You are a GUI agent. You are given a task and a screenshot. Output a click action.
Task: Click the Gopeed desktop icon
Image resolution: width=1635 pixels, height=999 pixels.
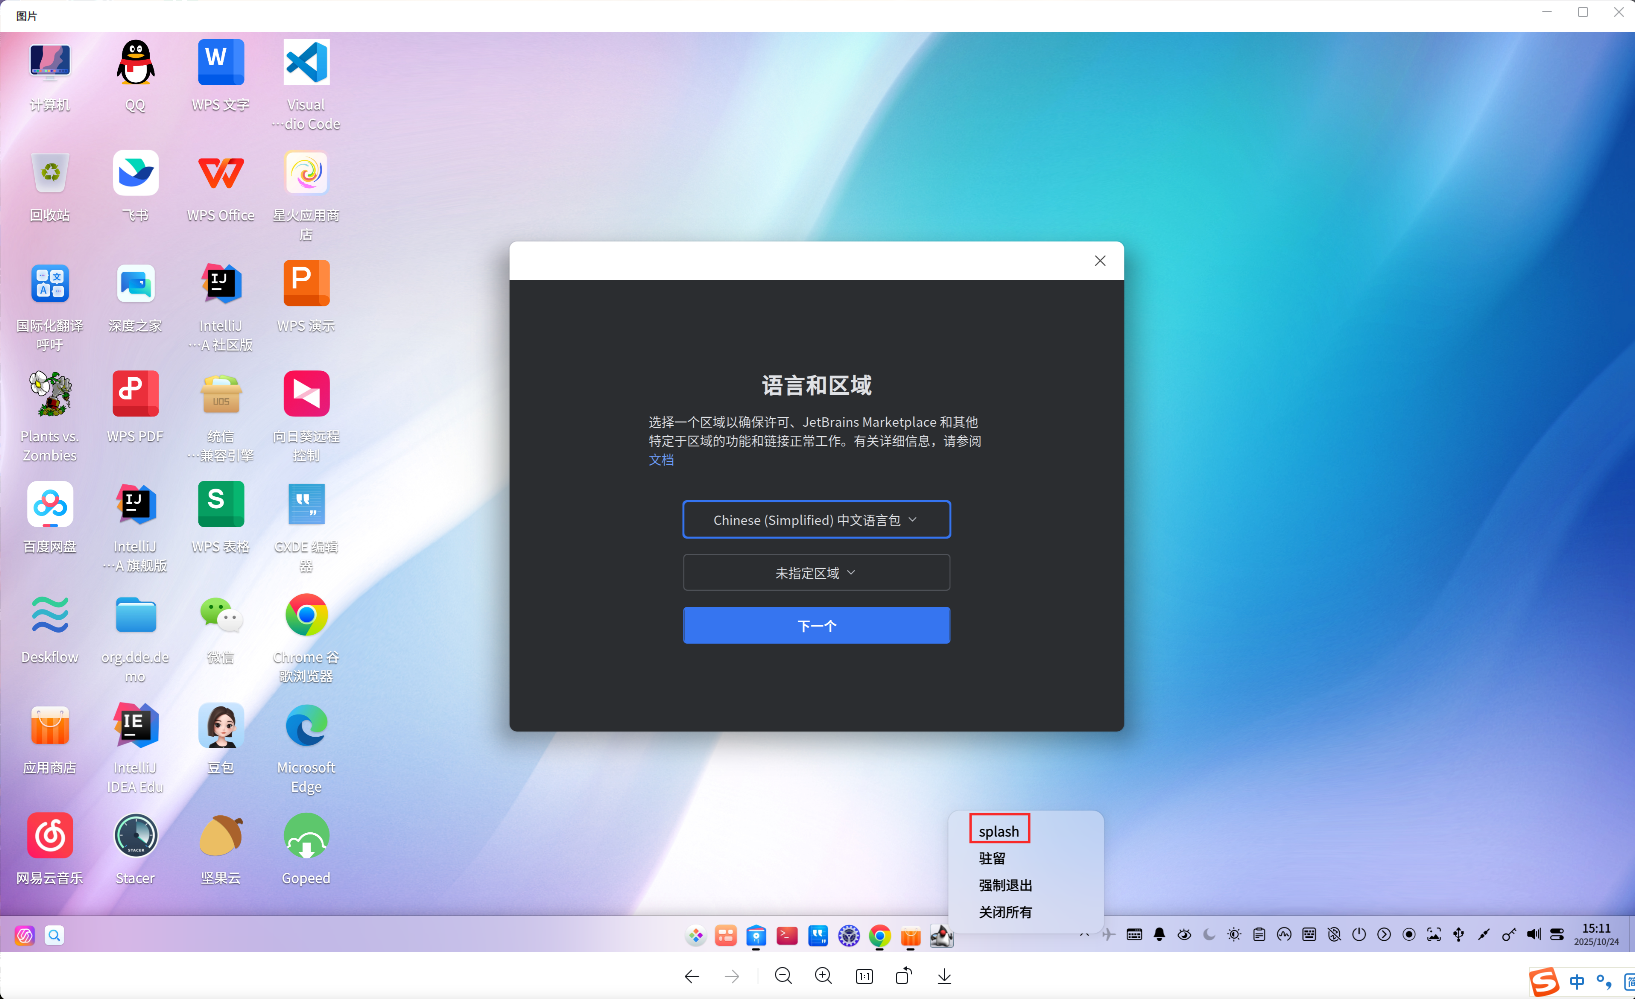coord(306,837)
